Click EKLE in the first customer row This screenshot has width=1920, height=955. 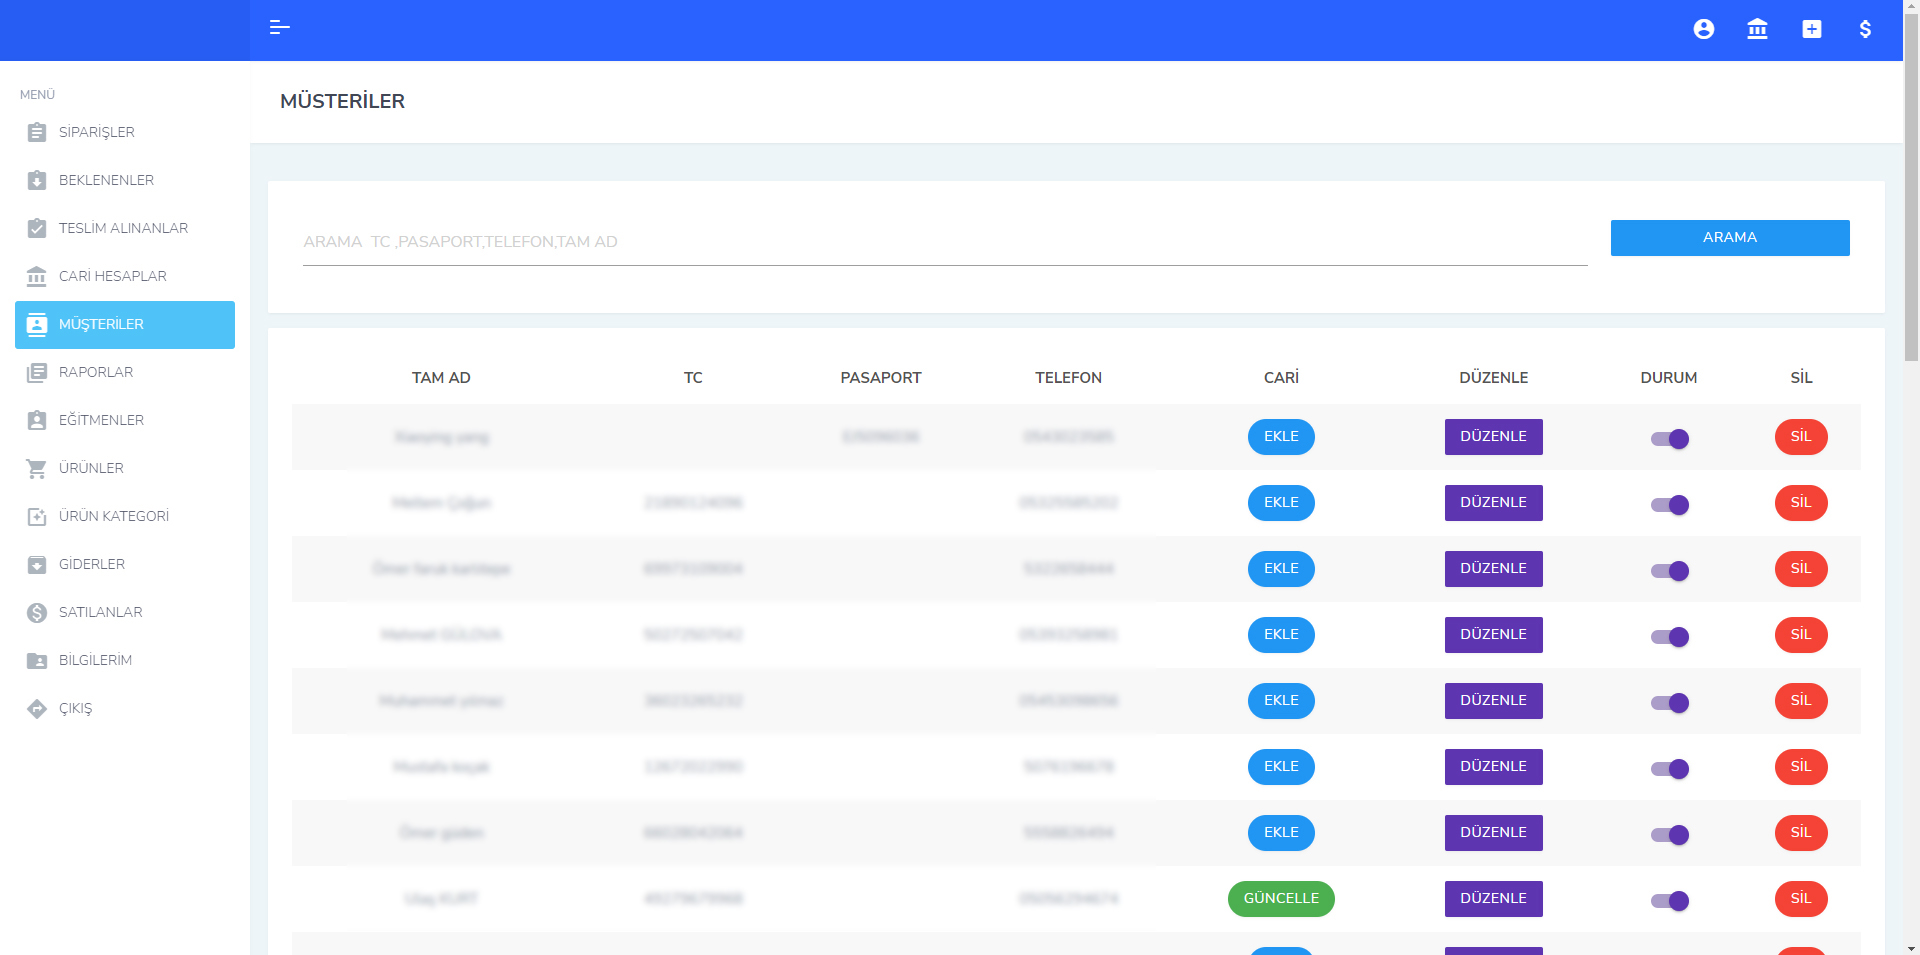[1281, 437]
